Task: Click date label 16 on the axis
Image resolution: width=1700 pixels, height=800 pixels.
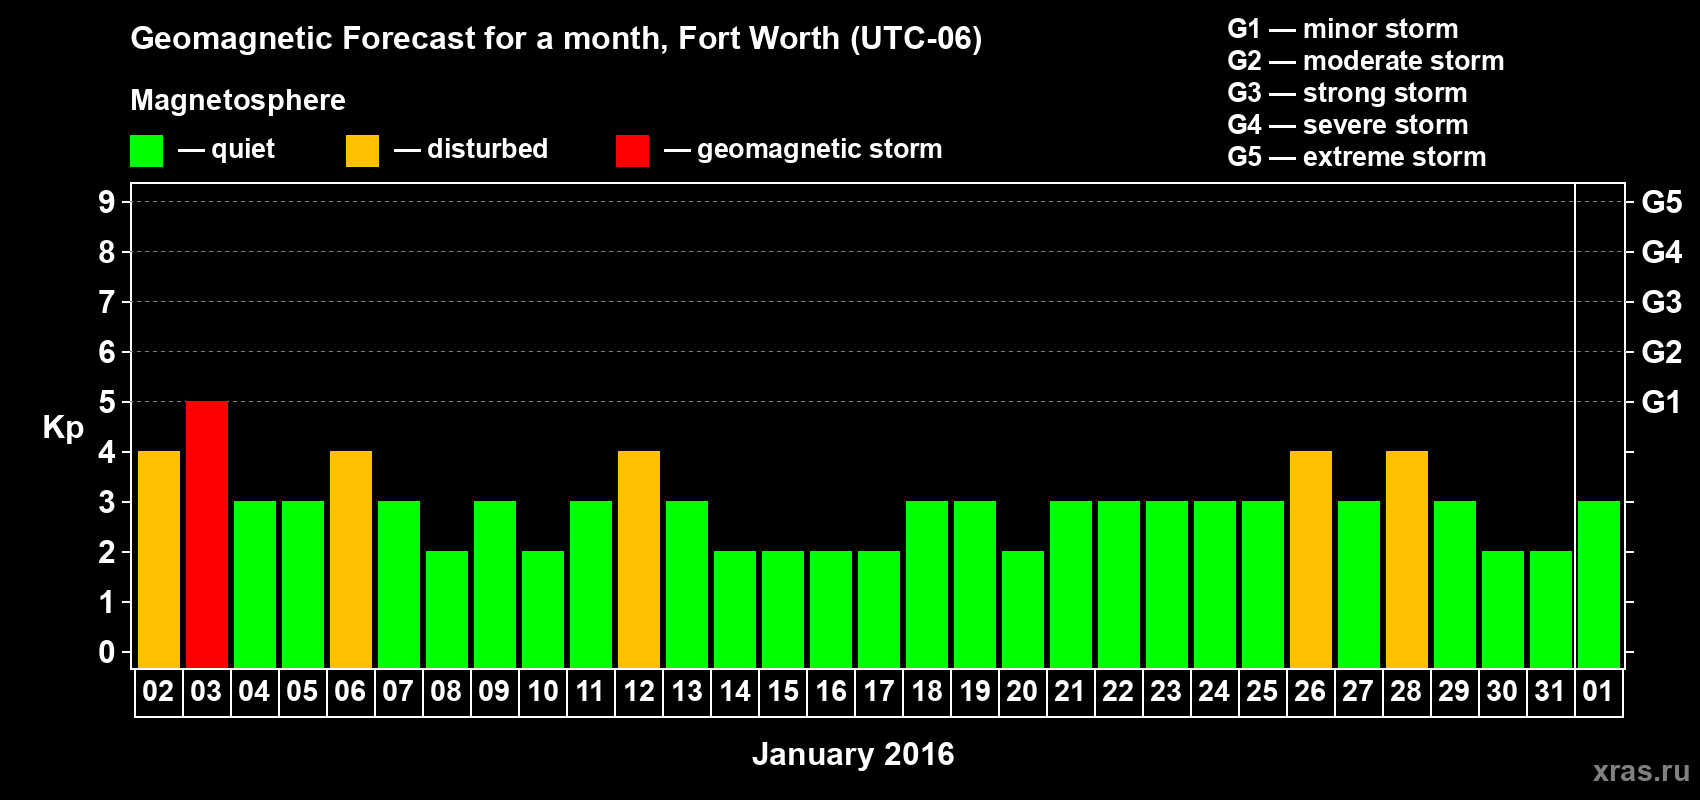Action: click(831, 691)
